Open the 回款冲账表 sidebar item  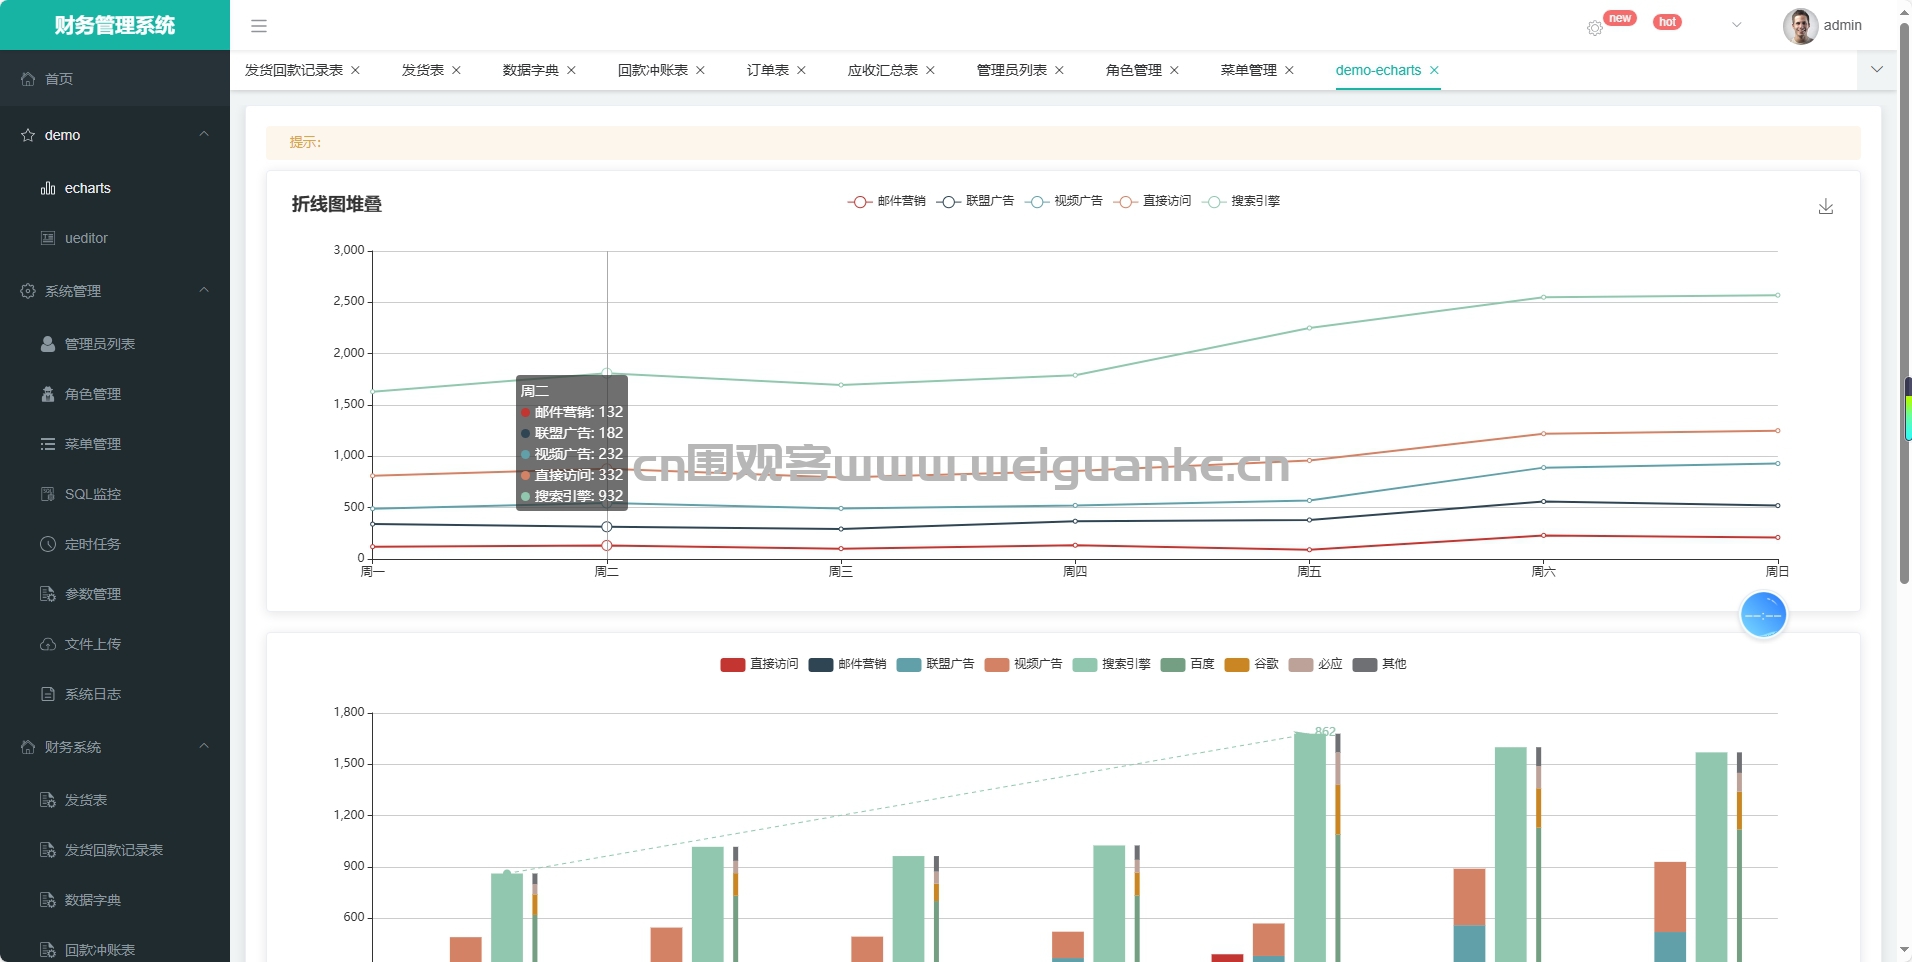pos(115,948)
